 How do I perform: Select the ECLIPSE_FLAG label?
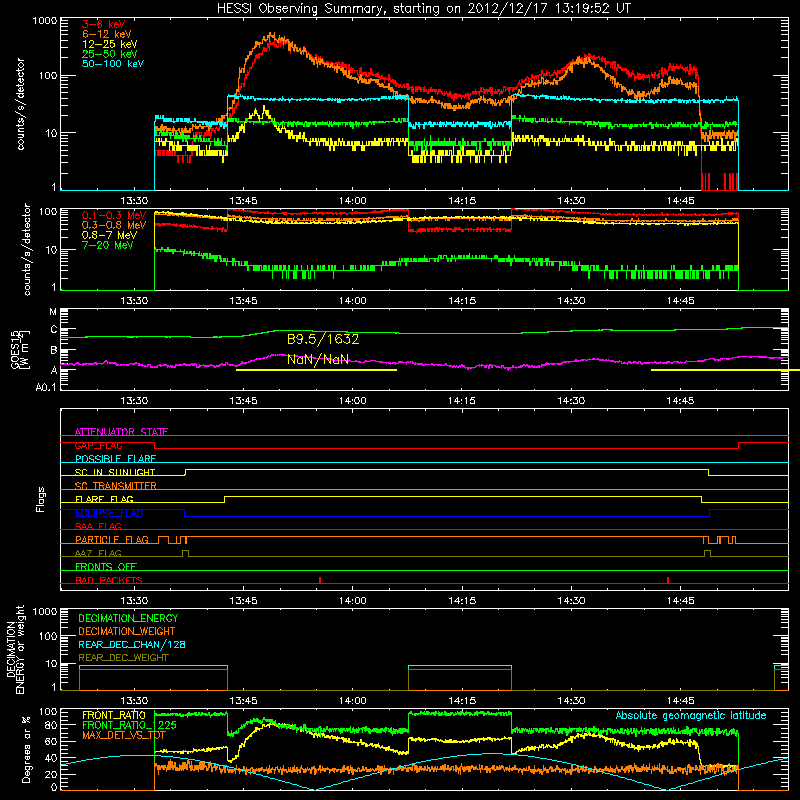click(109, 513)
